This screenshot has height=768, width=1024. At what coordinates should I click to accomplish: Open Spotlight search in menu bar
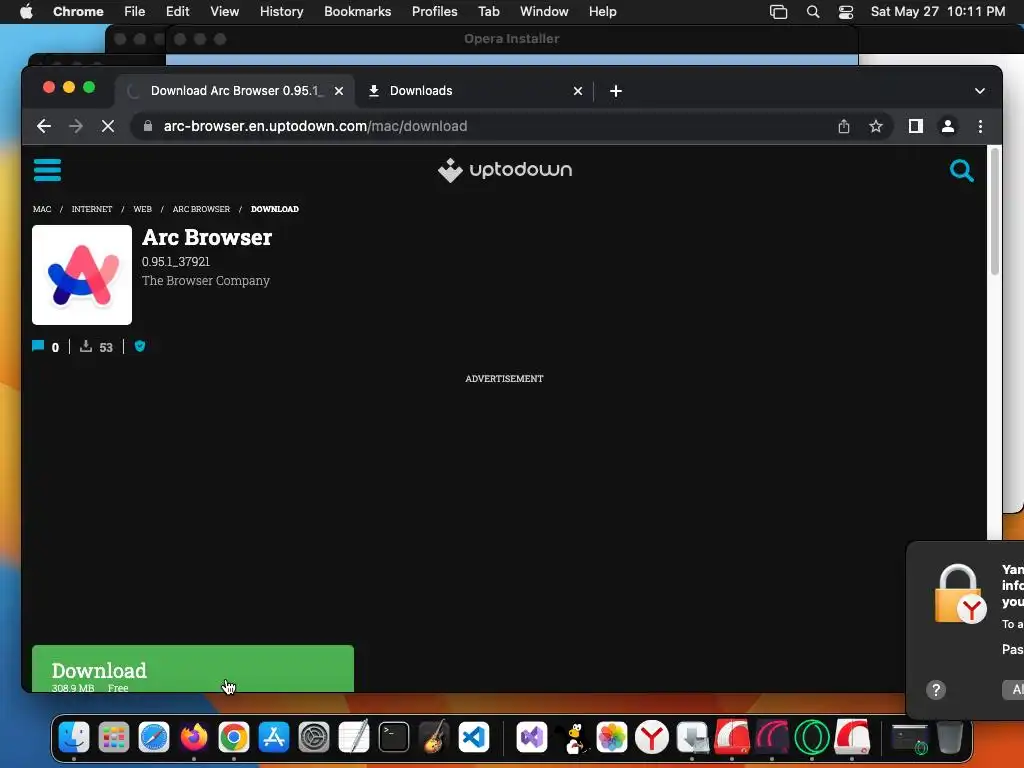pos(813,11)
